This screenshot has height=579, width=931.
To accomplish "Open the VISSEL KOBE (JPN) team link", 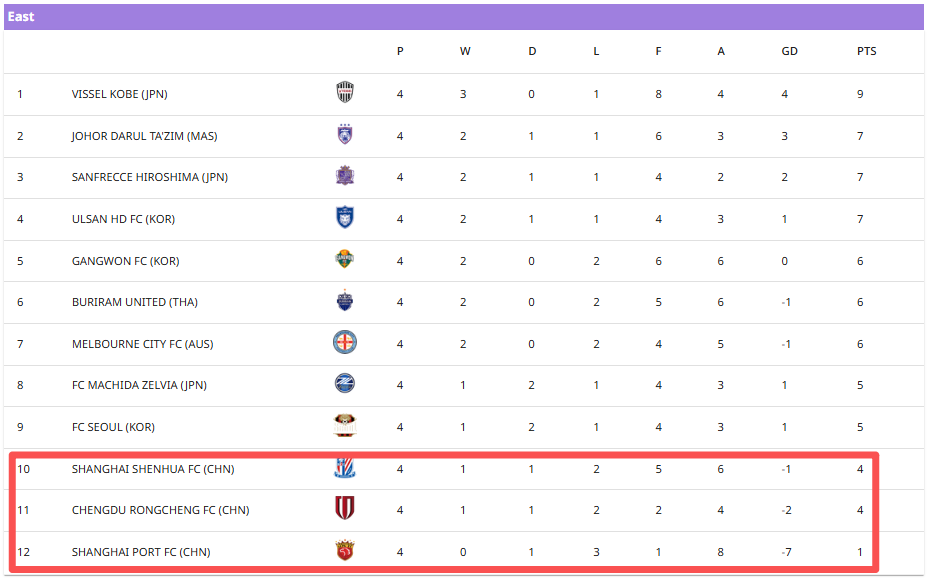I will click(x=119, y=94).
